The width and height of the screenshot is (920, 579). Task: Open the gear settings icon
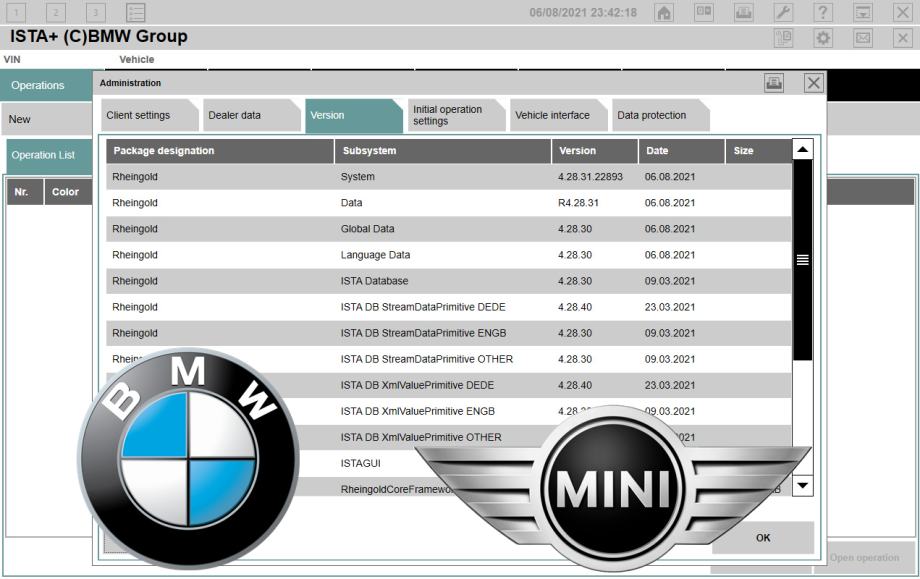click(824, 37)
